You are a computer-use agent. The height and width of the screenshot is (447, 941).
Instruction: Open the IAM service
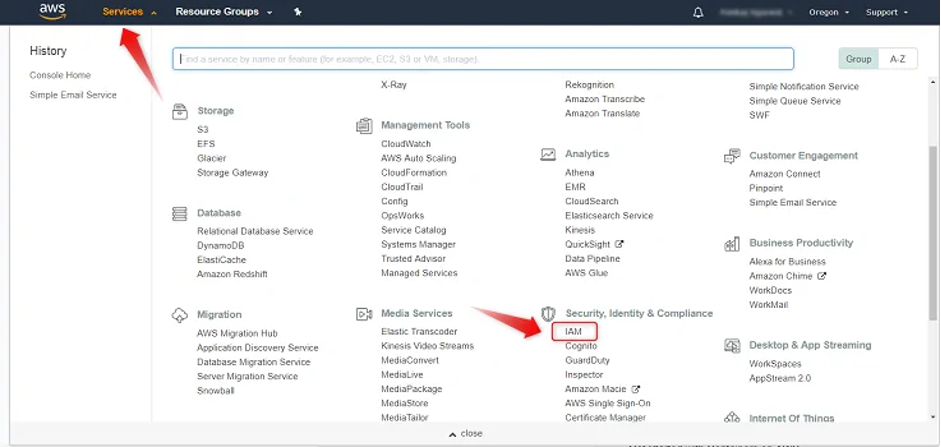574,331
